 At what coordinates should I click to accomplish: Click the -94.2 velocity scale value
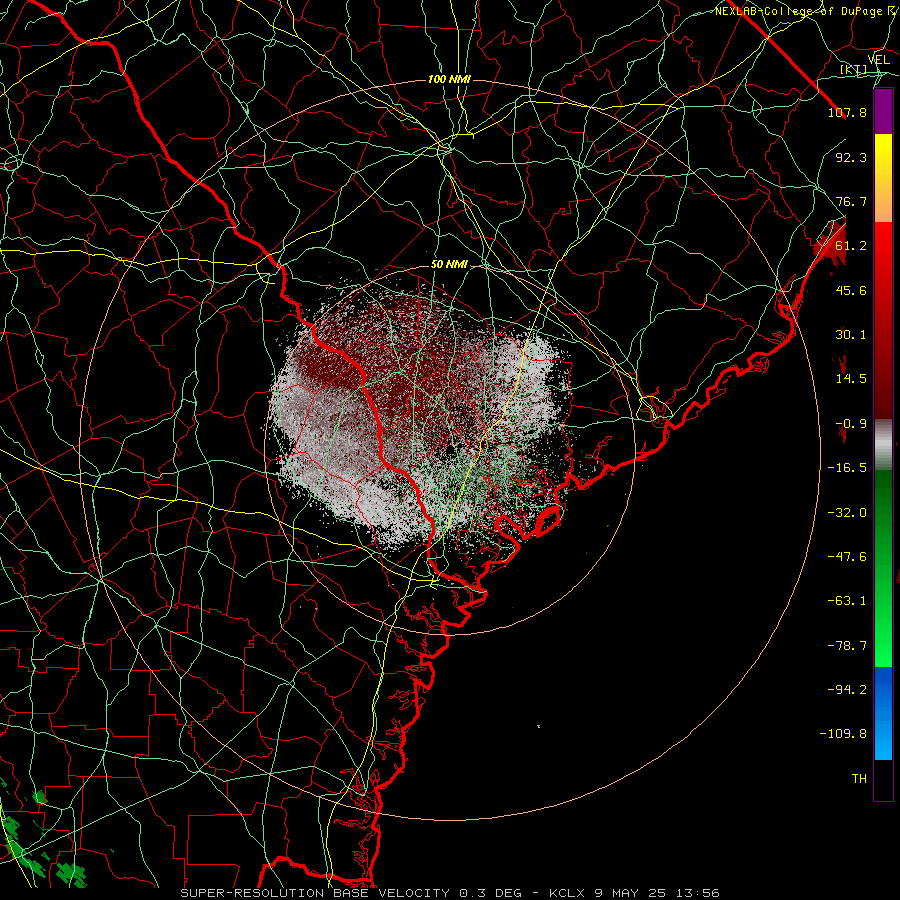pos(847,690)
